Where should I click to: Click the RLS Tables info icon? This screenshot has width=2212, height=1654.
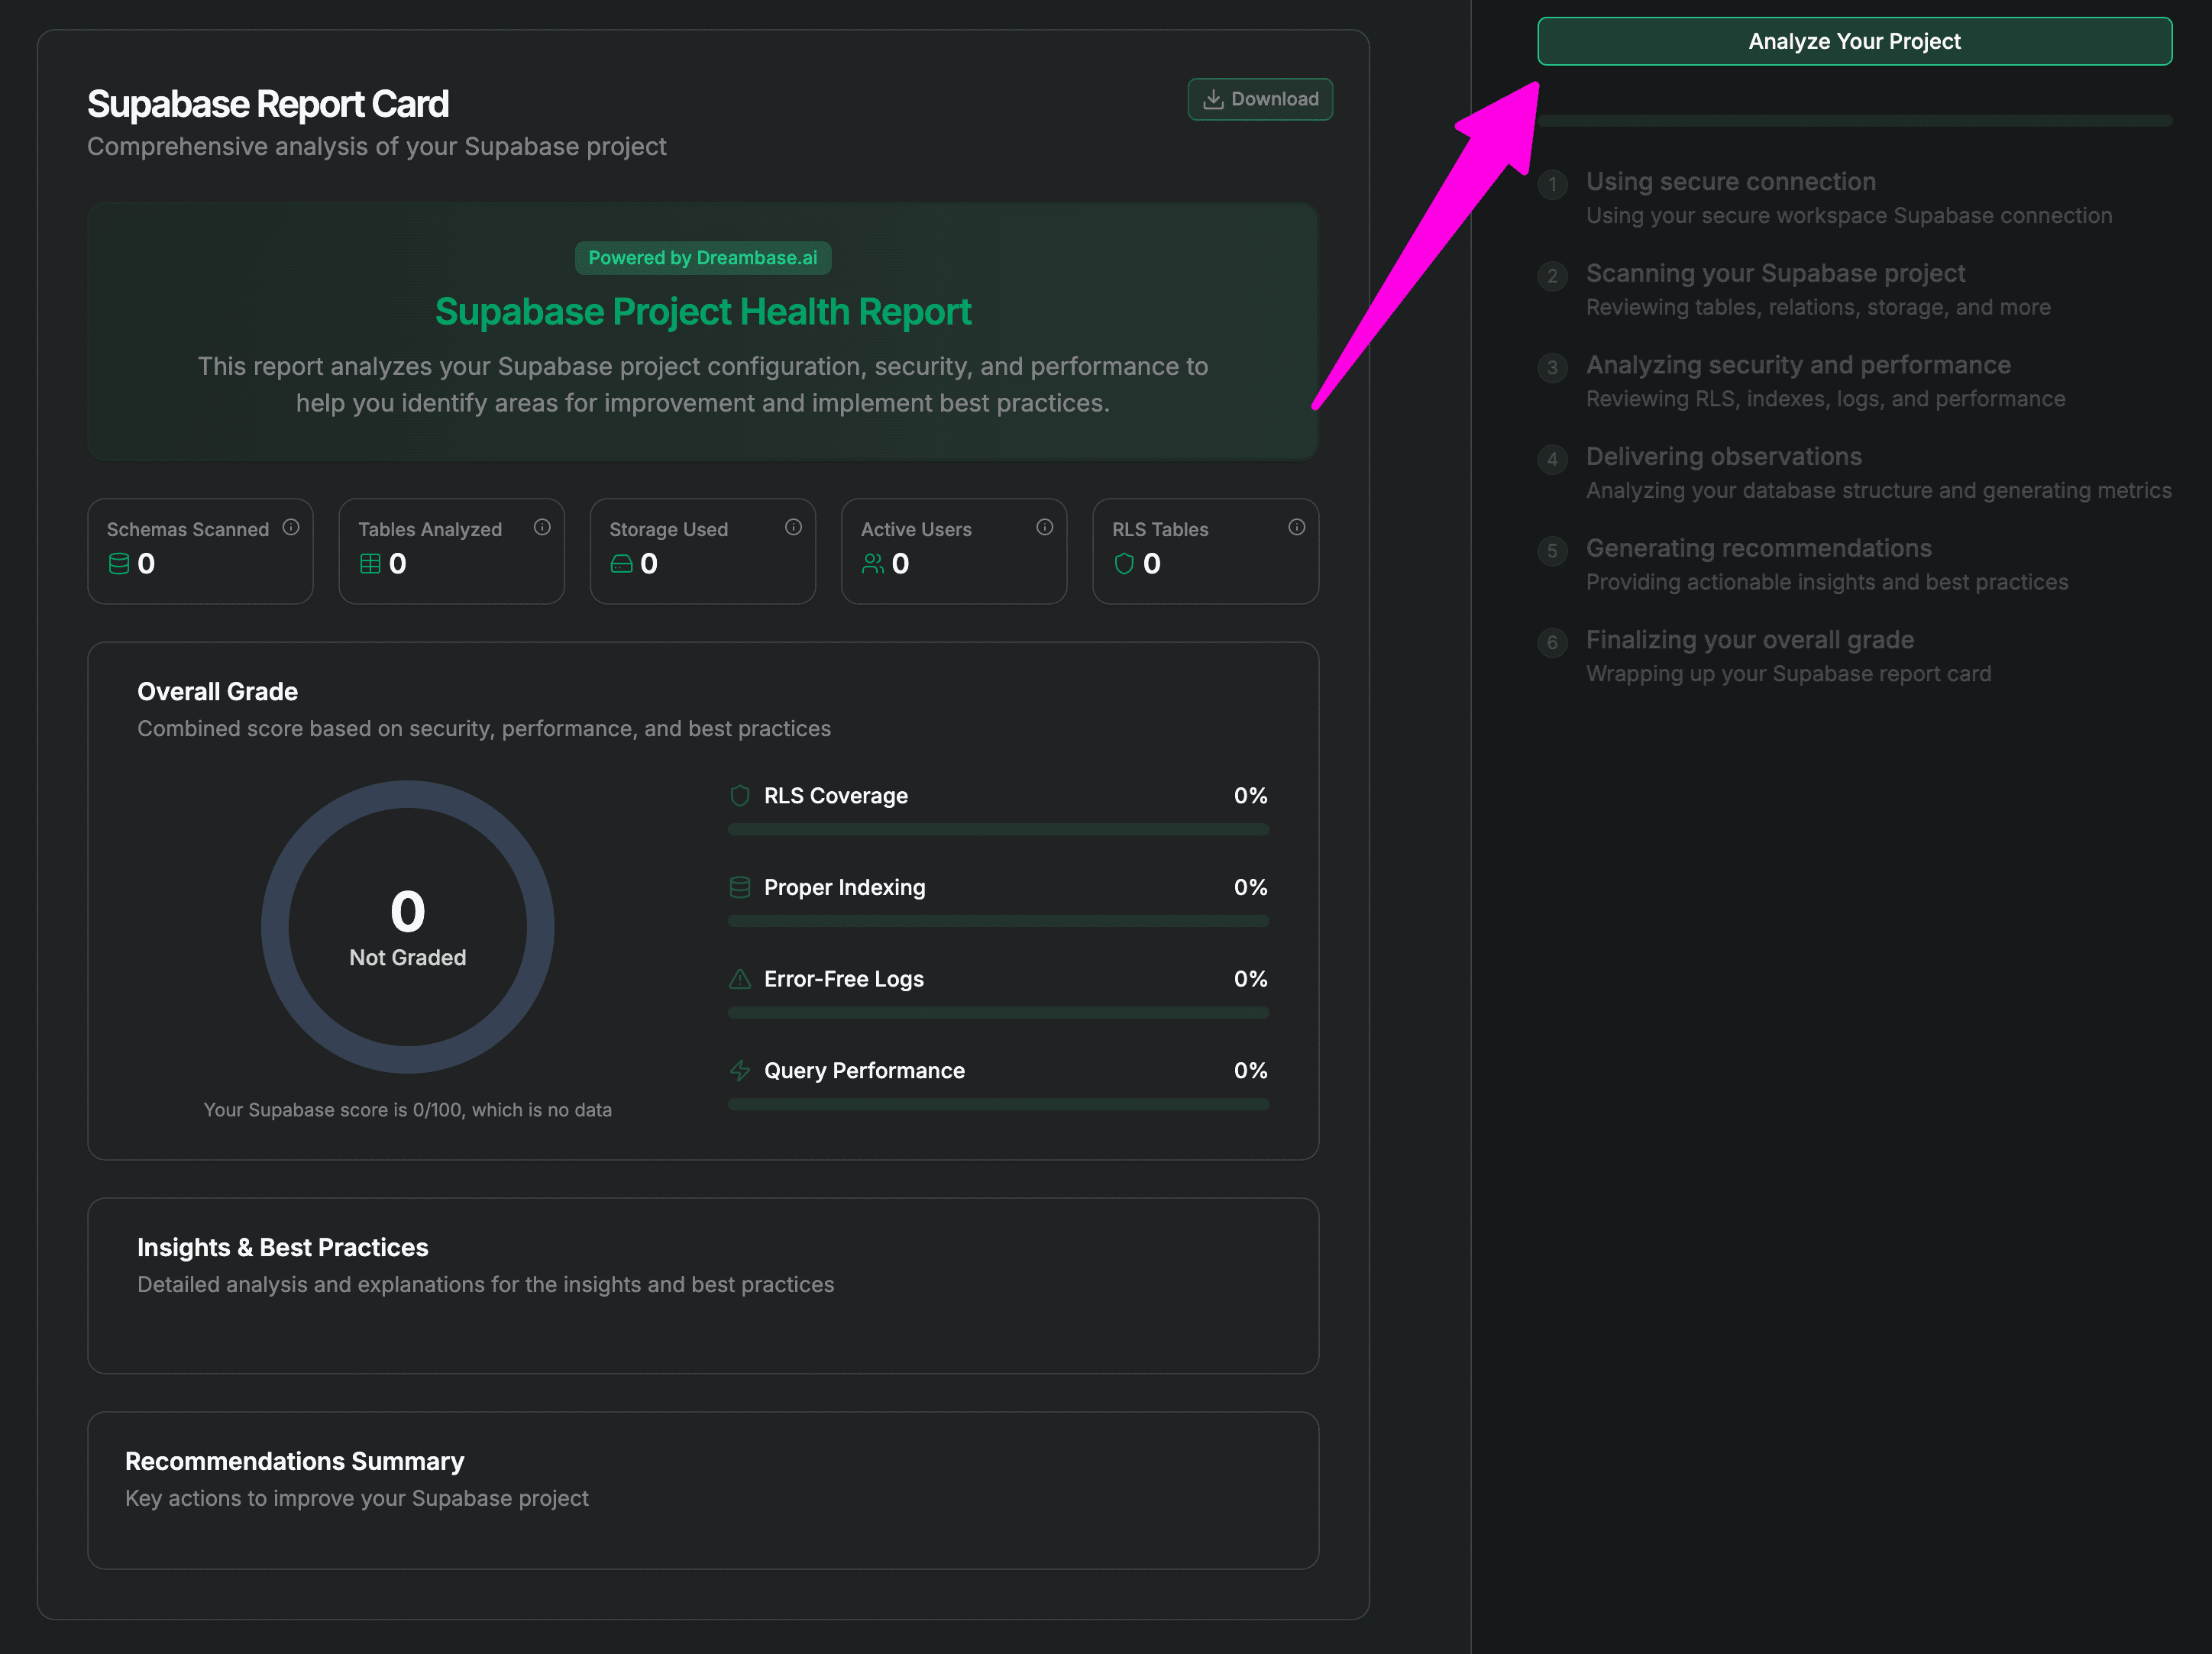click(x=1296, y=527)
